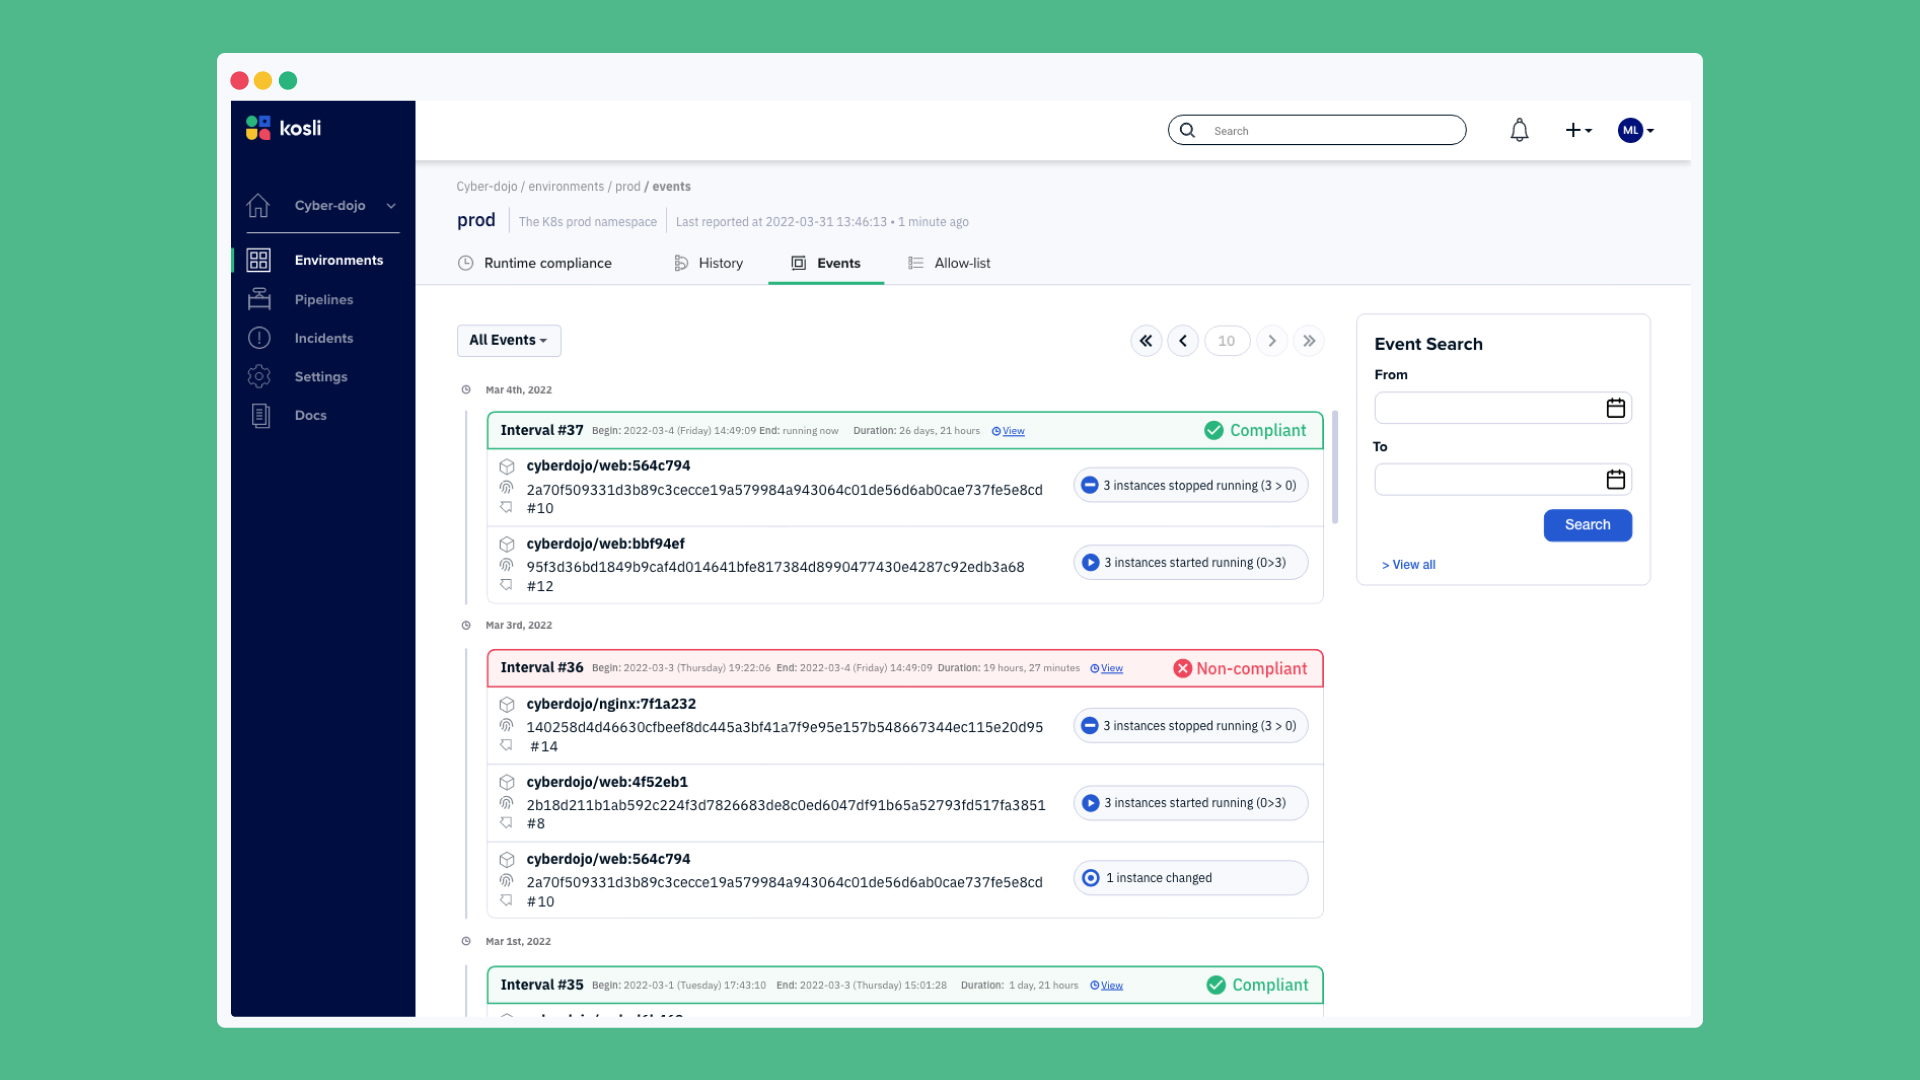Click the first page navigation arrow
This screenshot has width=1920, height=1080.
(x=1145, y=340)
